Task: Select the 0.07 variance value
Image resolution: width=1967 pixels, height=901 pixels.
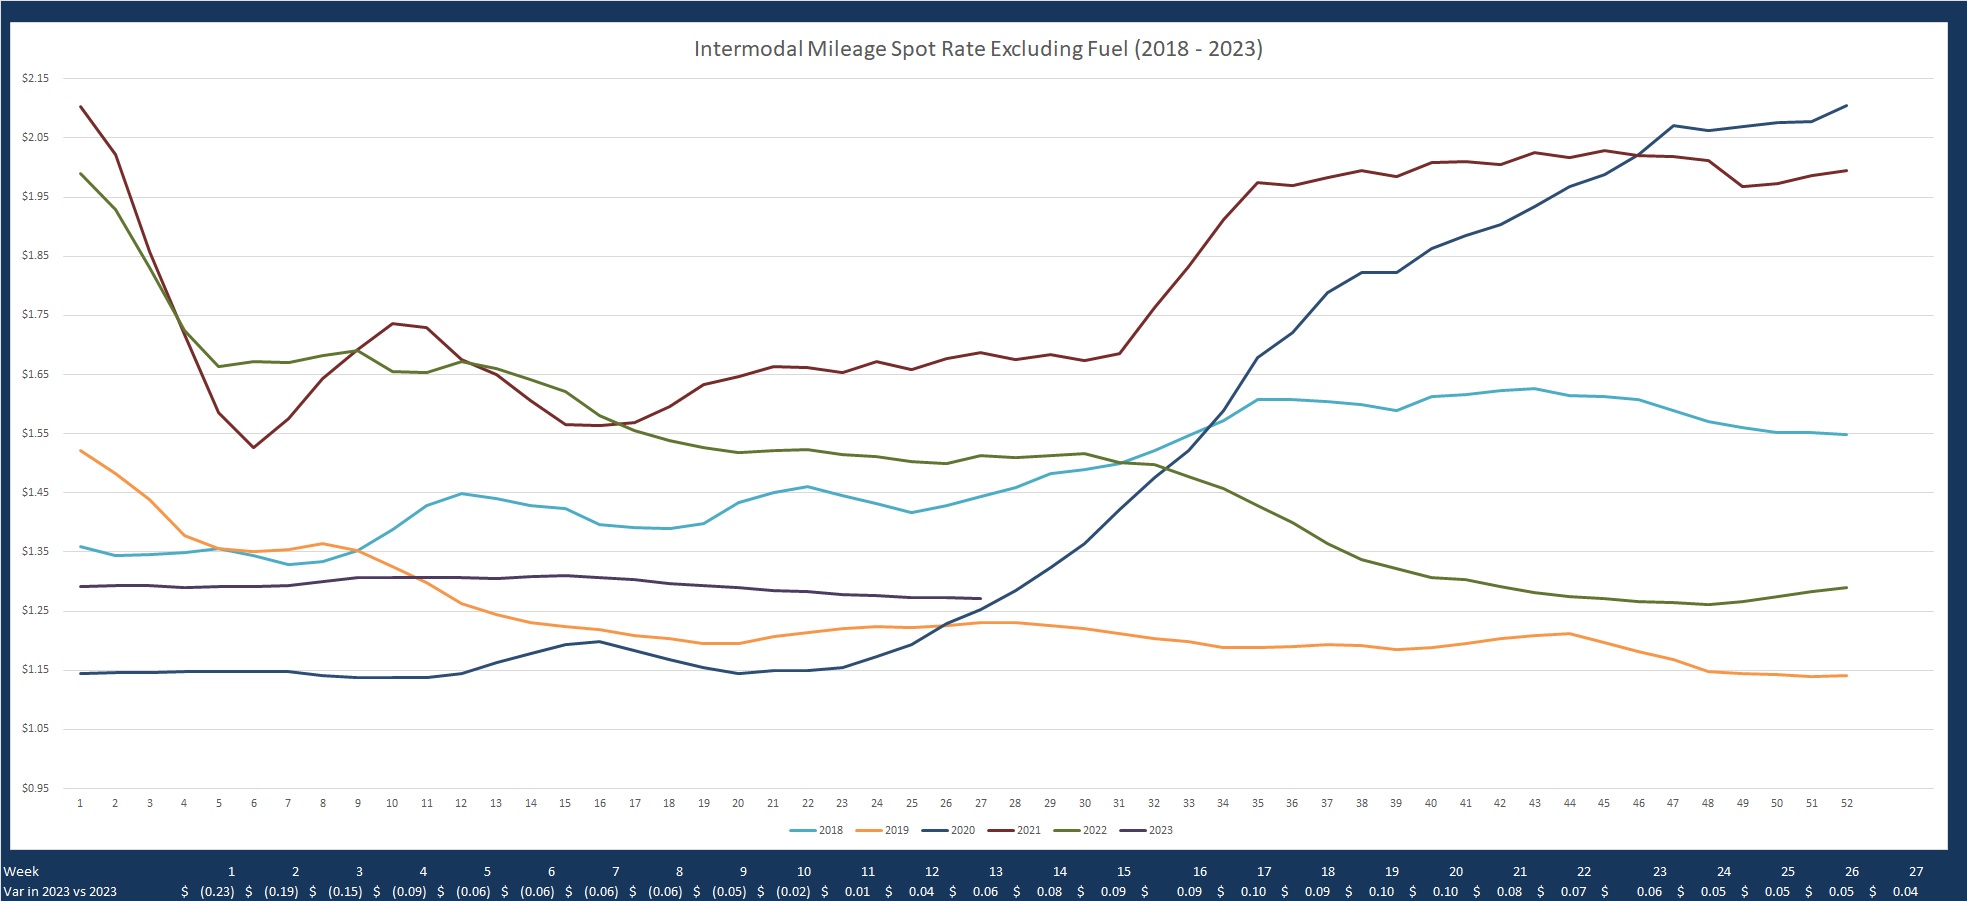Action: [1573, 891]
